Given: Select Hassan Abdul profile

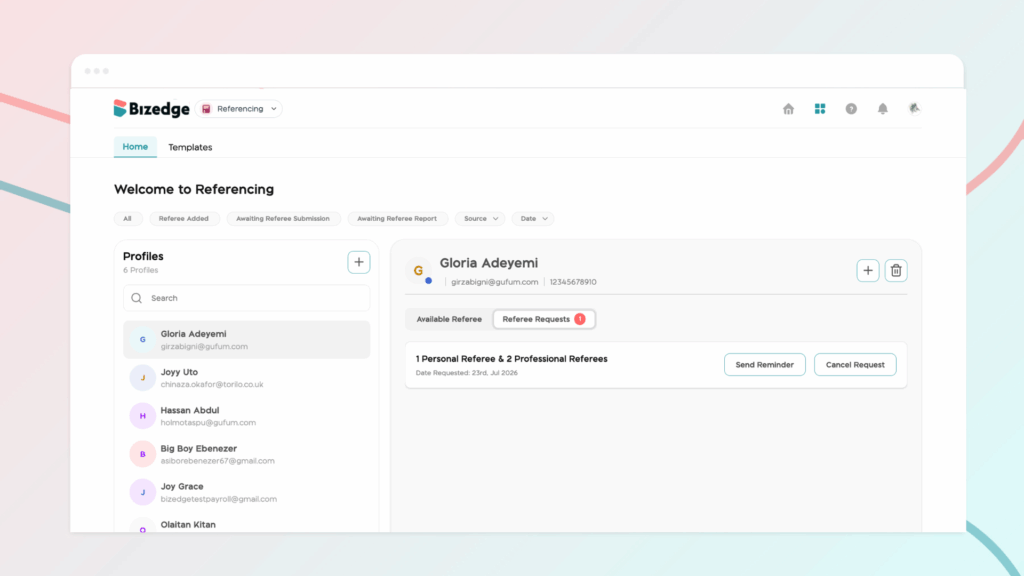Looking at the screenshot, I should tap(246, 416).
